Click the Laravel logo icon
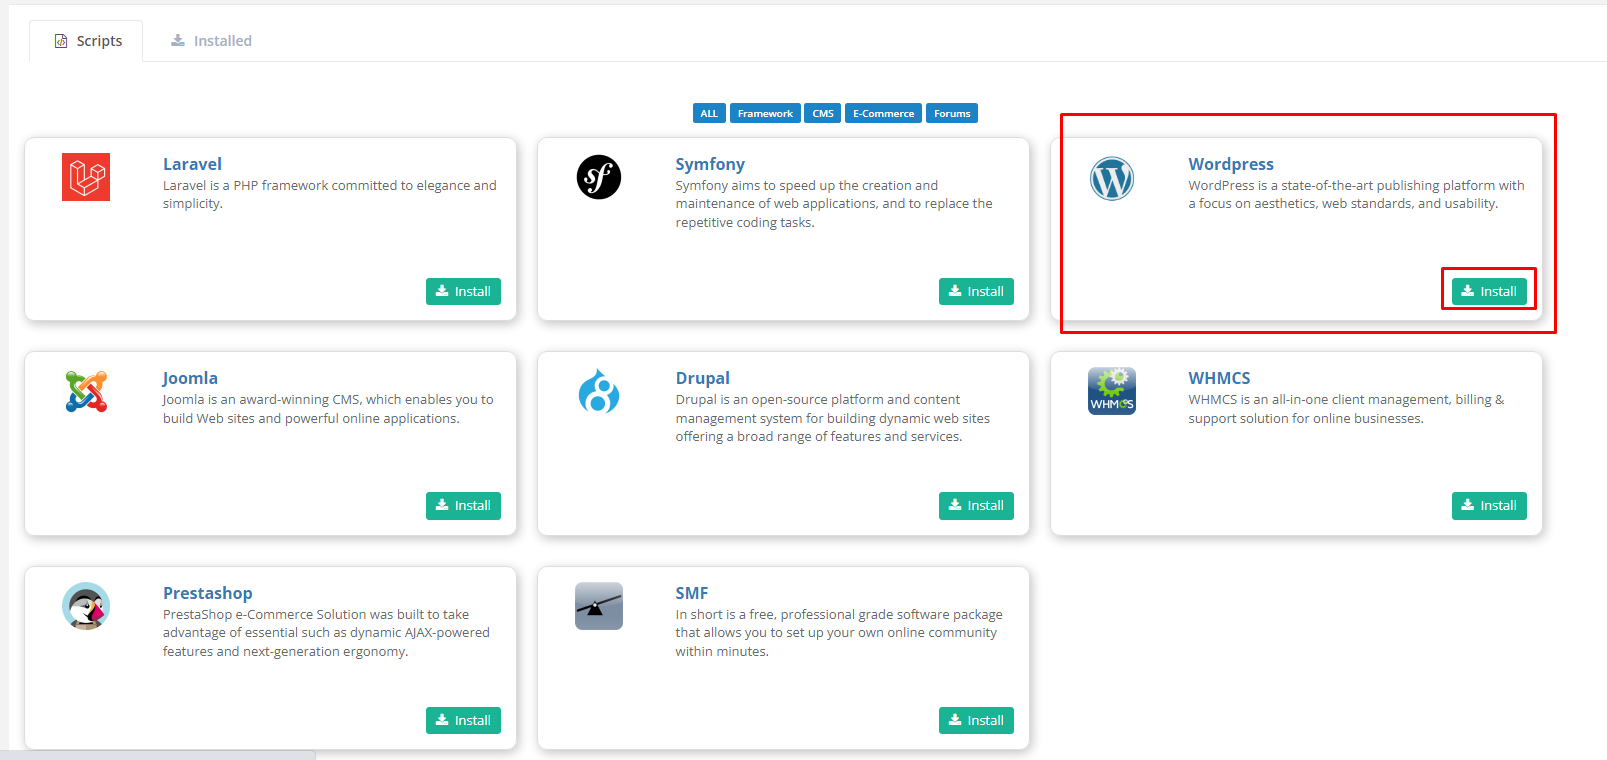Screen dimensions: 1607x760 pyautogui.click(x=86, y=177)
